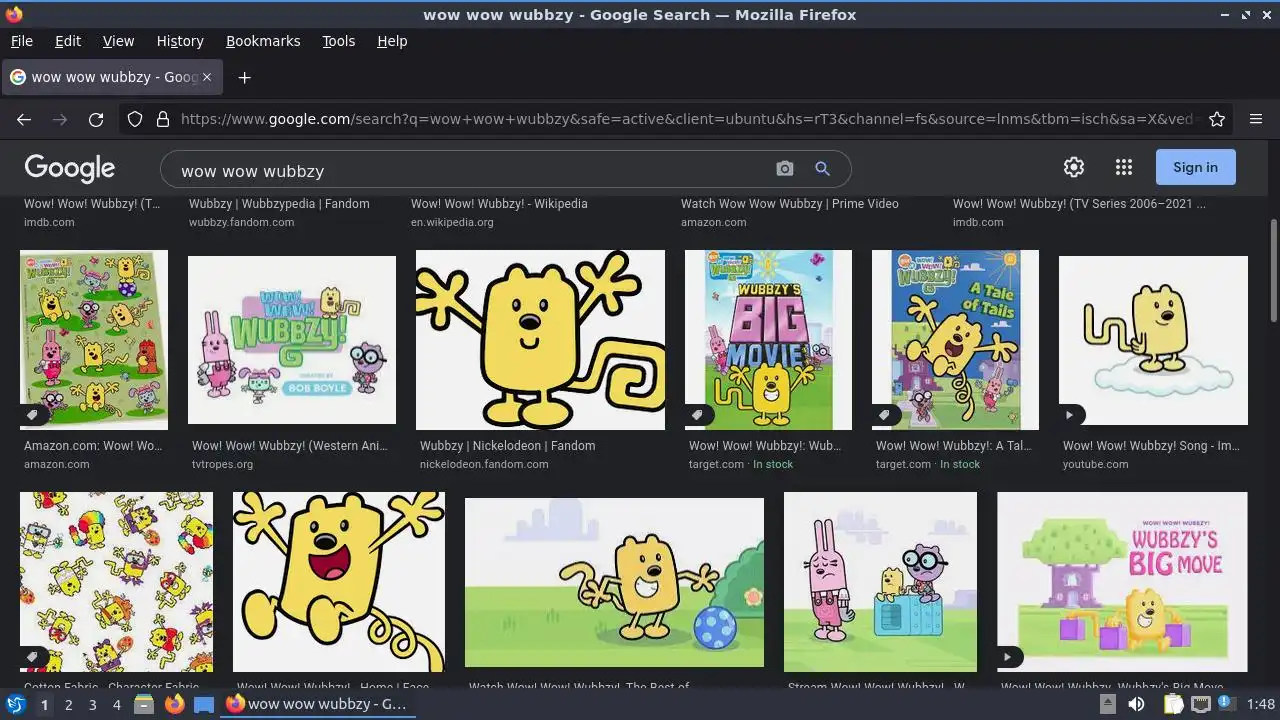Switch to workspace 2

pos(68,705)
